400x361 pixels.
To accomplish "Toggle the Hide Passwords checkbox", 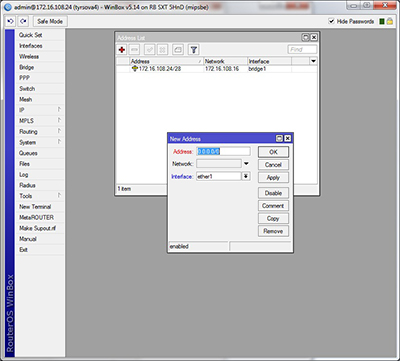I will pos(331,21).
